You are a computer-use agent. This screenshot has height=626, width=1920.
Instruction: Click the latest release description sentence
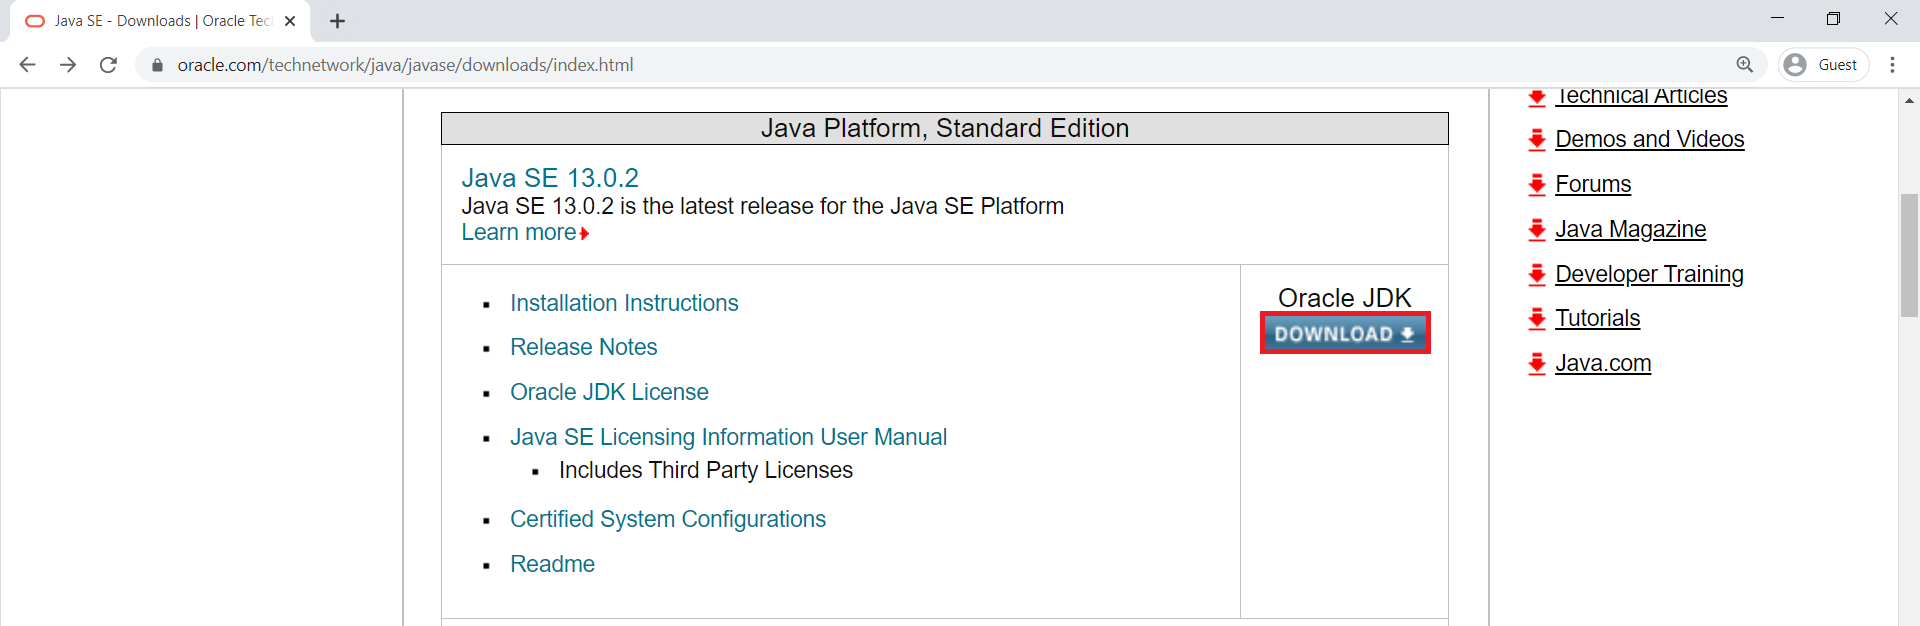pos(762,206)
